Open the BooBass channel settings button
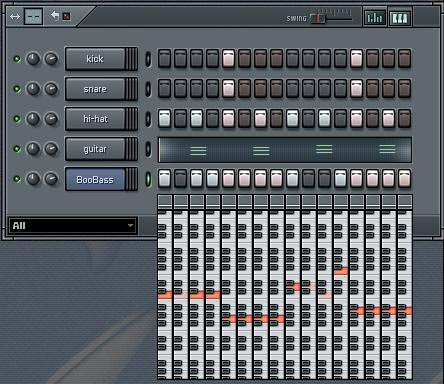 pos(101,179)
